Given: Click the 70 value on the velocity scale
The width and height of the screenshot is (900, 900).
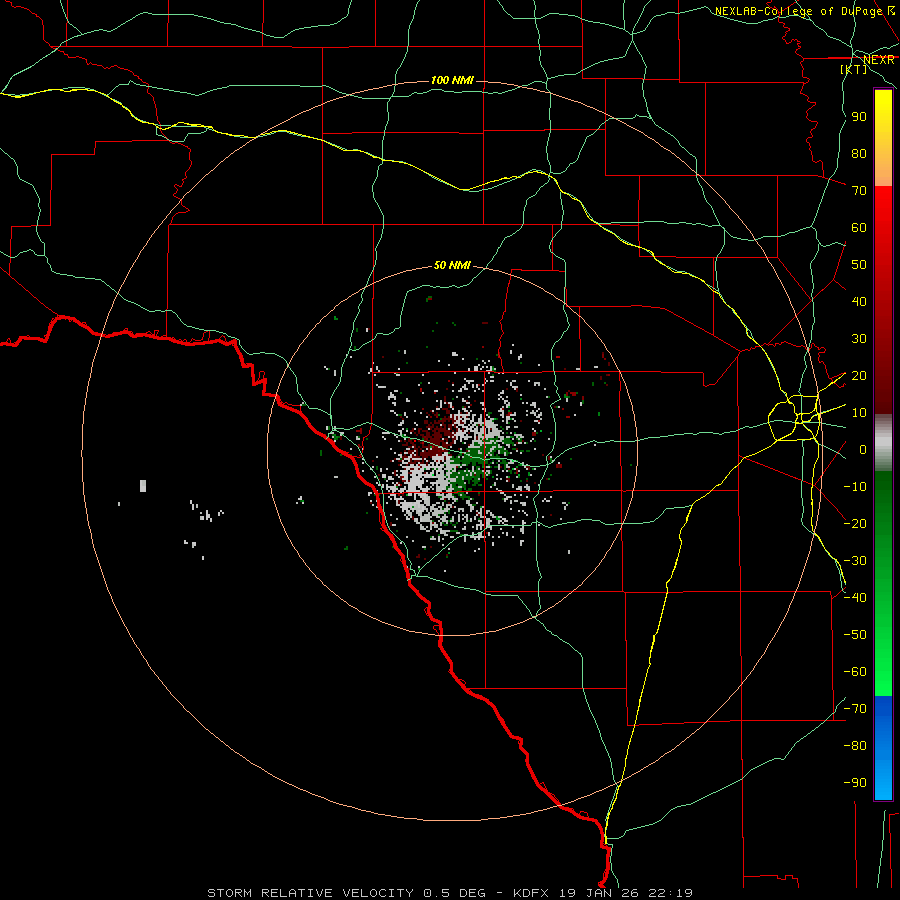Looking at the screenshot, I should click(859, 191).
